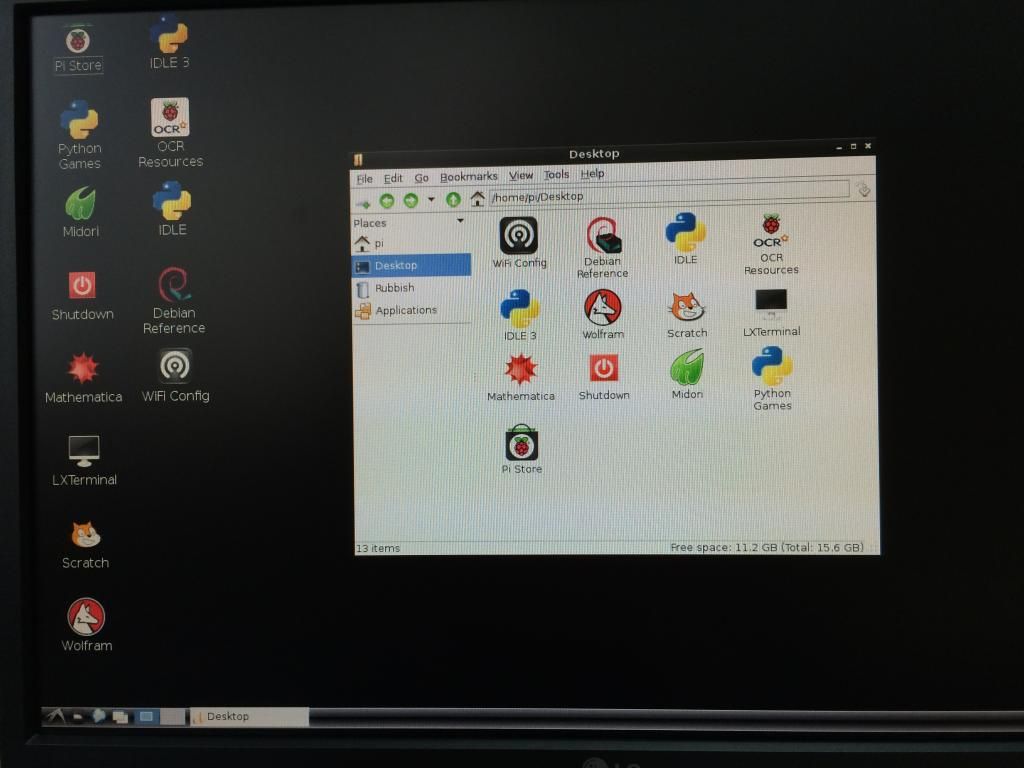The image size is (1024, 768).
Task: Open the Tools menu
Action: coord(556,174)
